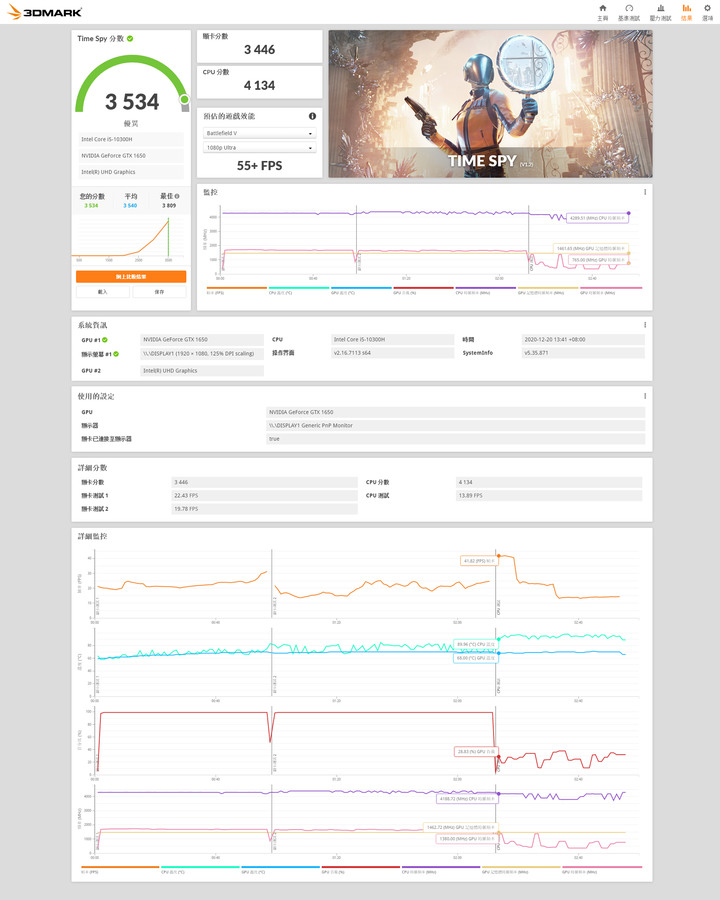Screen dimensions: 720x900
Task: Open the settings used panel three-dot menu
Action: (645, 396)
